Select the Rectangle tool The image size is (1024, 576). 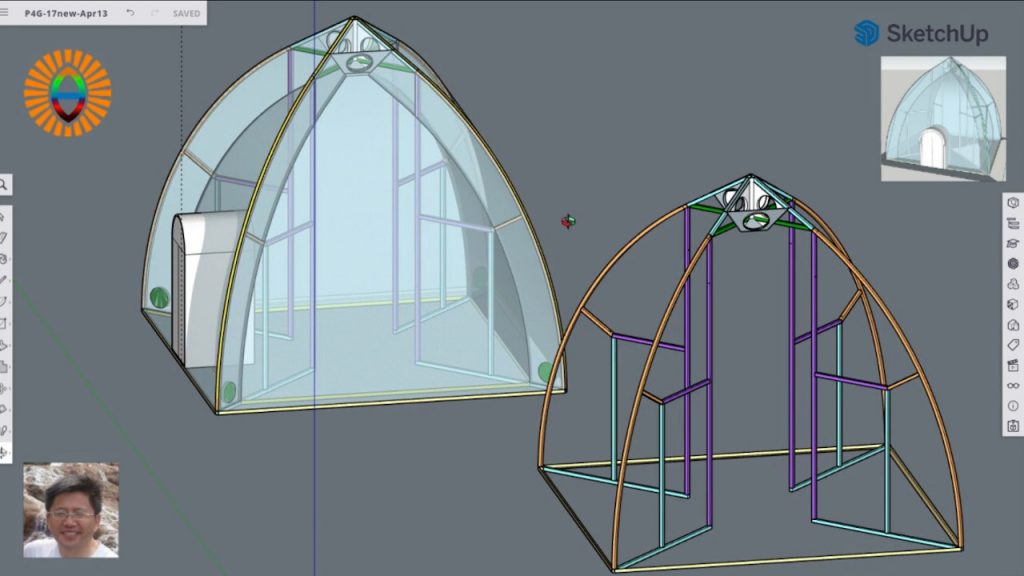(x=5, y=322)
